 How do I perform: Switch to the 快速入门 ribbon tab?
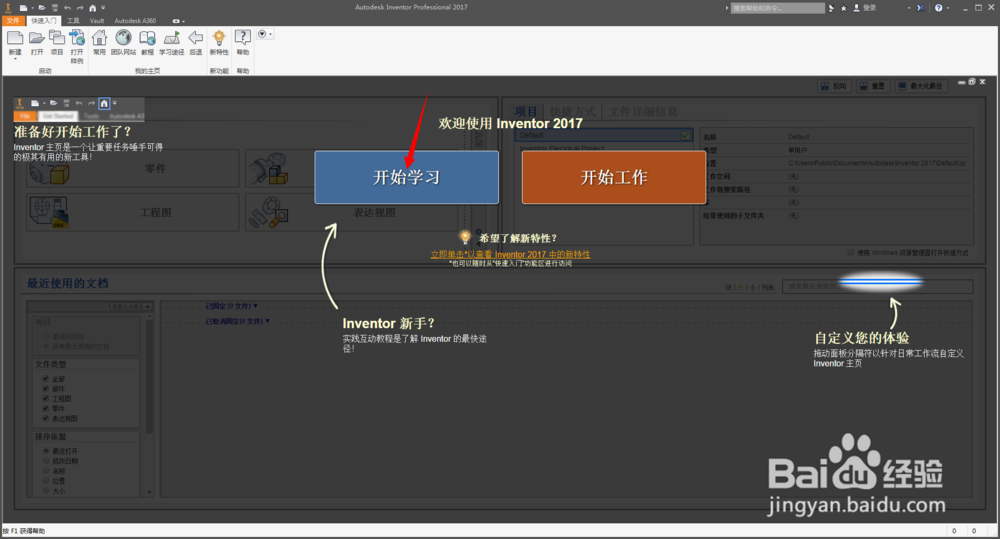pyautogui.click(x=43, y=21)
